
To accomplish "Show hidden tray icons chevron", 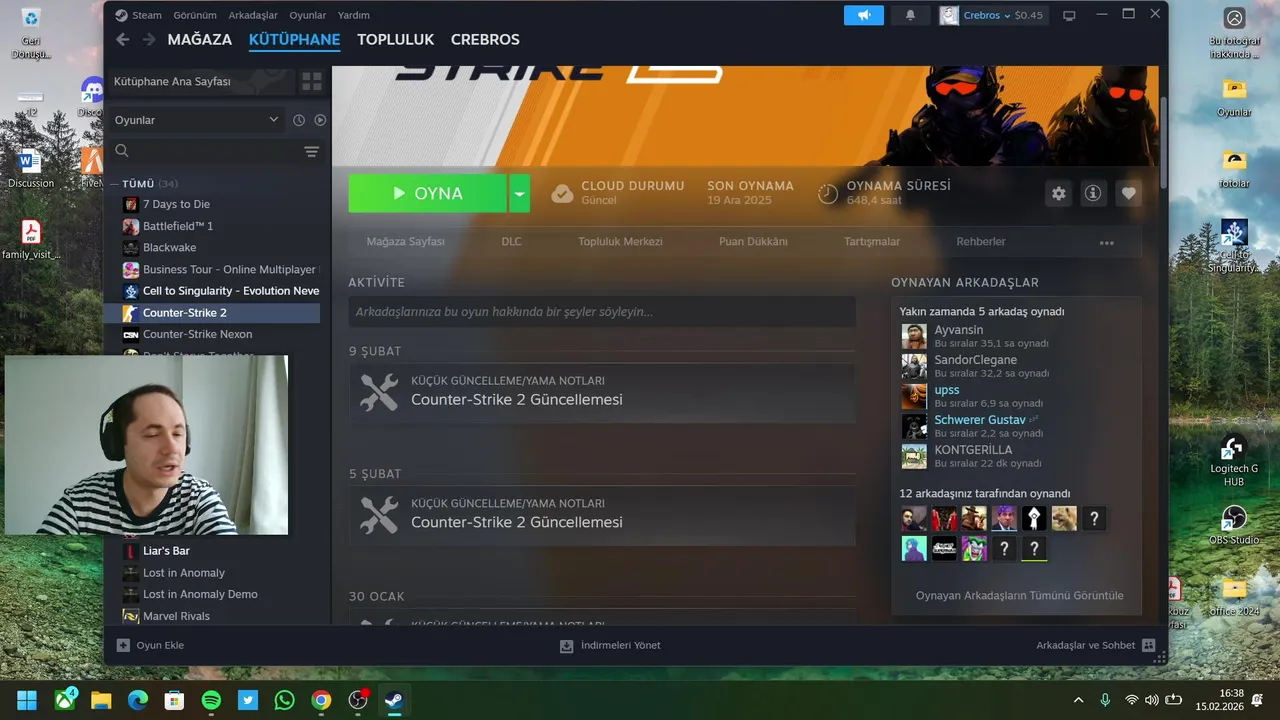I will (1078, 700).
